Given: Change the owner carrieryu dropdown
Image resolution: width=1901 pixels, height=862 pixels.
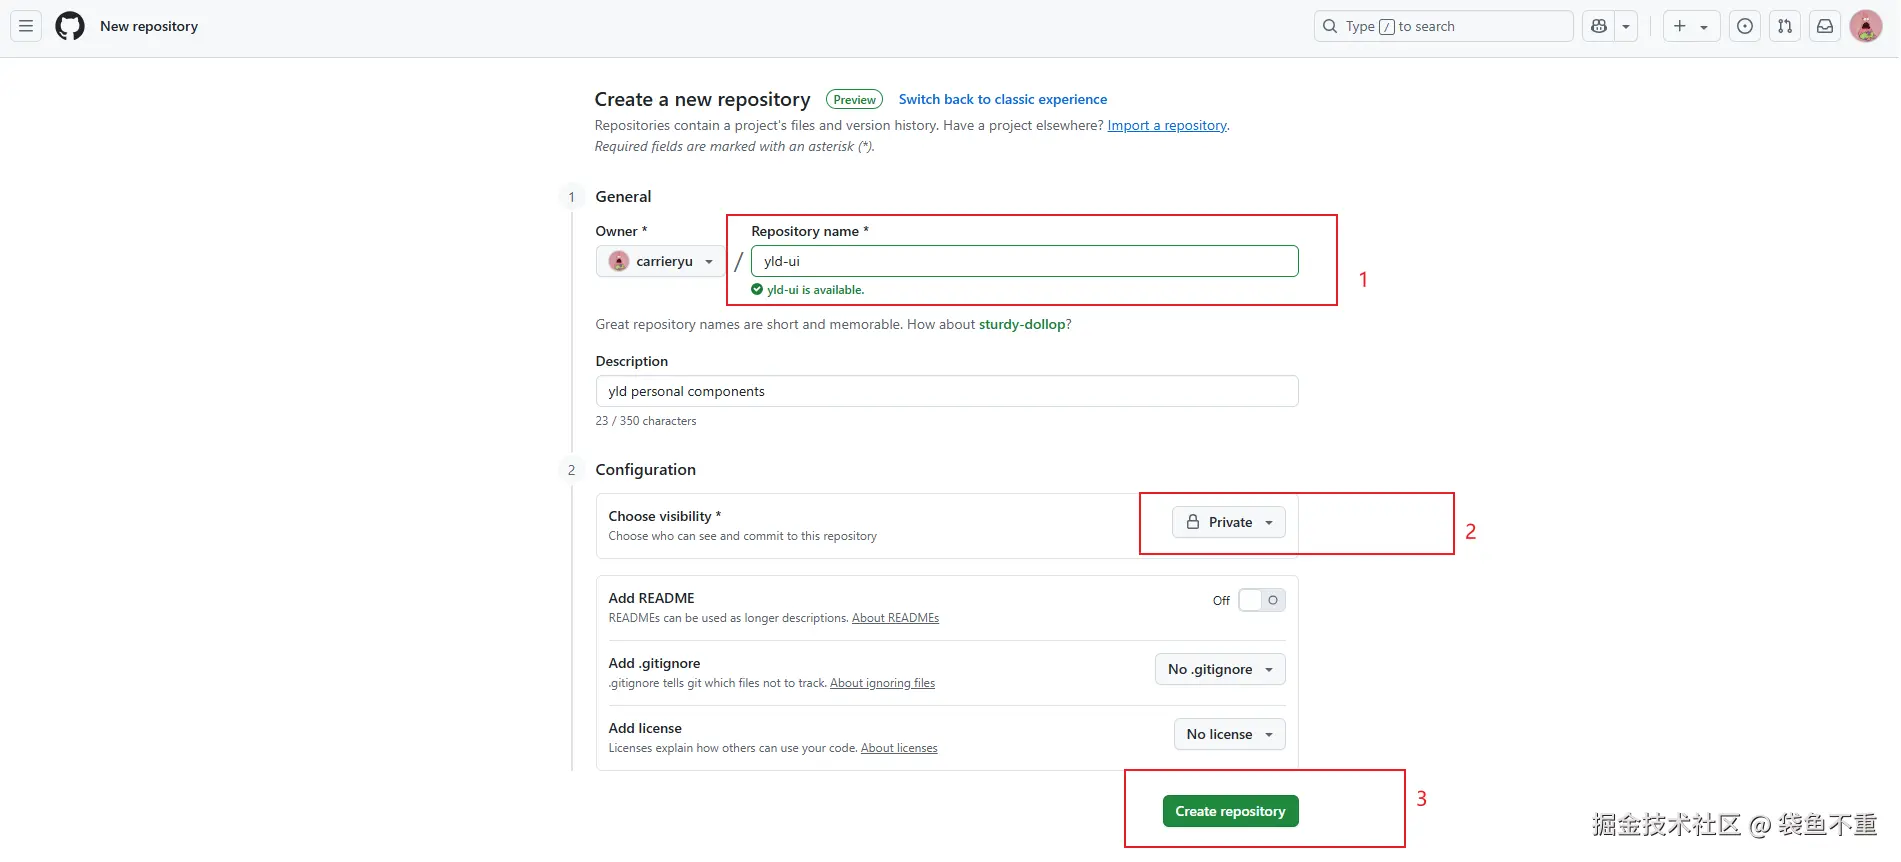Looking at the screenshot, I should point(661,262).
